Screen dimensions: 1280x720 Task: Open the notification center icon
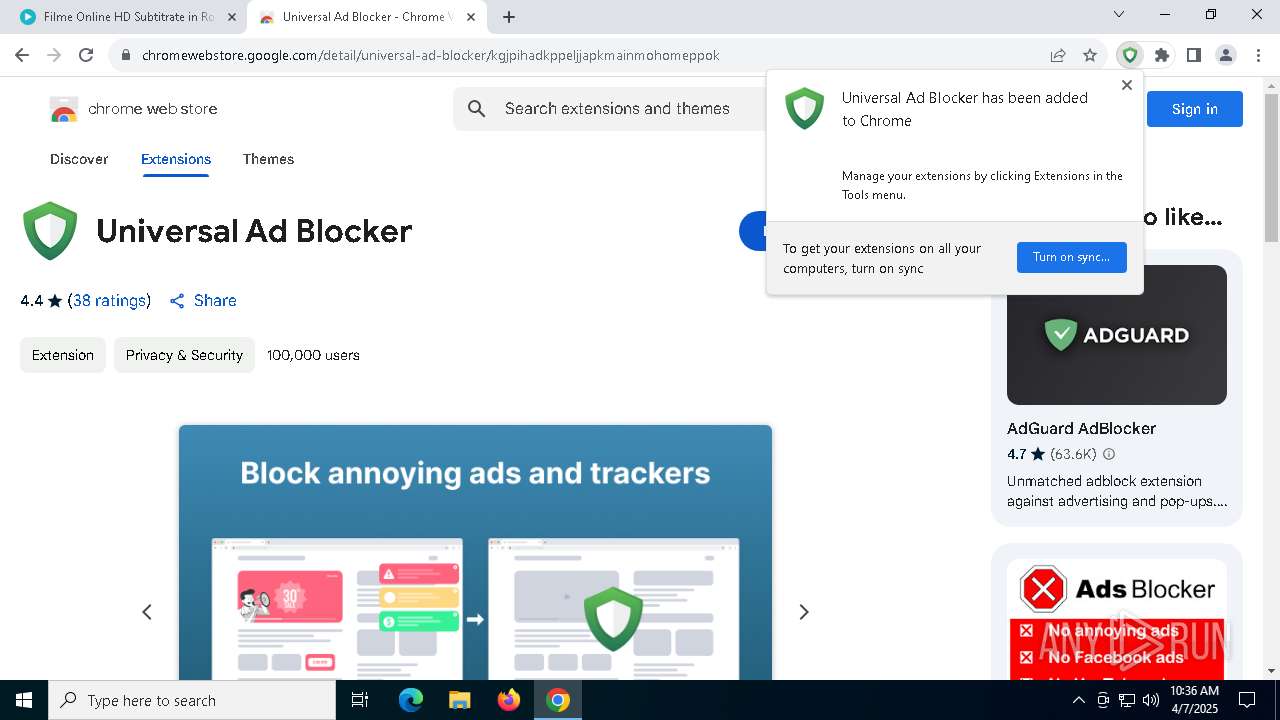tap(1247, 700)
